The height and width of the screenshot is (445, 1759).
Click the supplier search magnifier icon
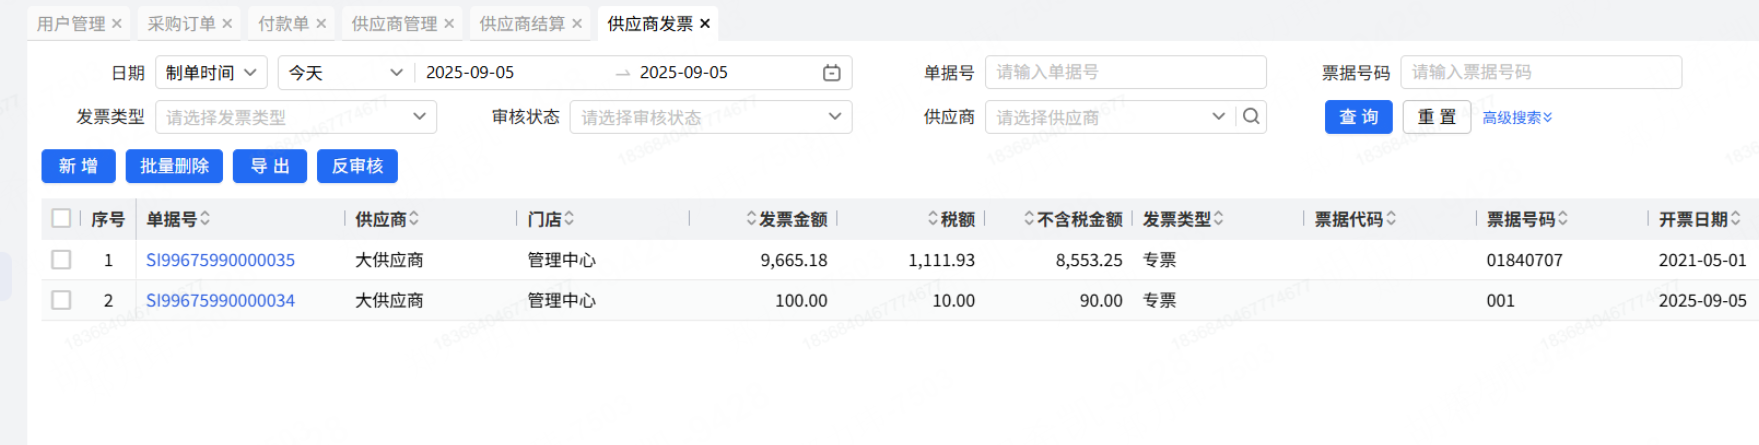point(1251,117)
